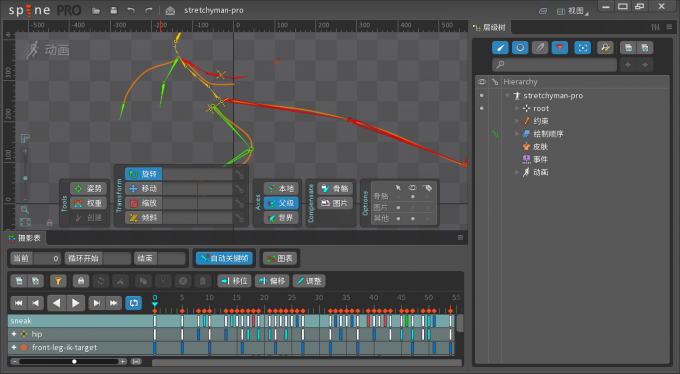
Task: Click the lock icon in dopesheet toolbar
Action: 81,281
